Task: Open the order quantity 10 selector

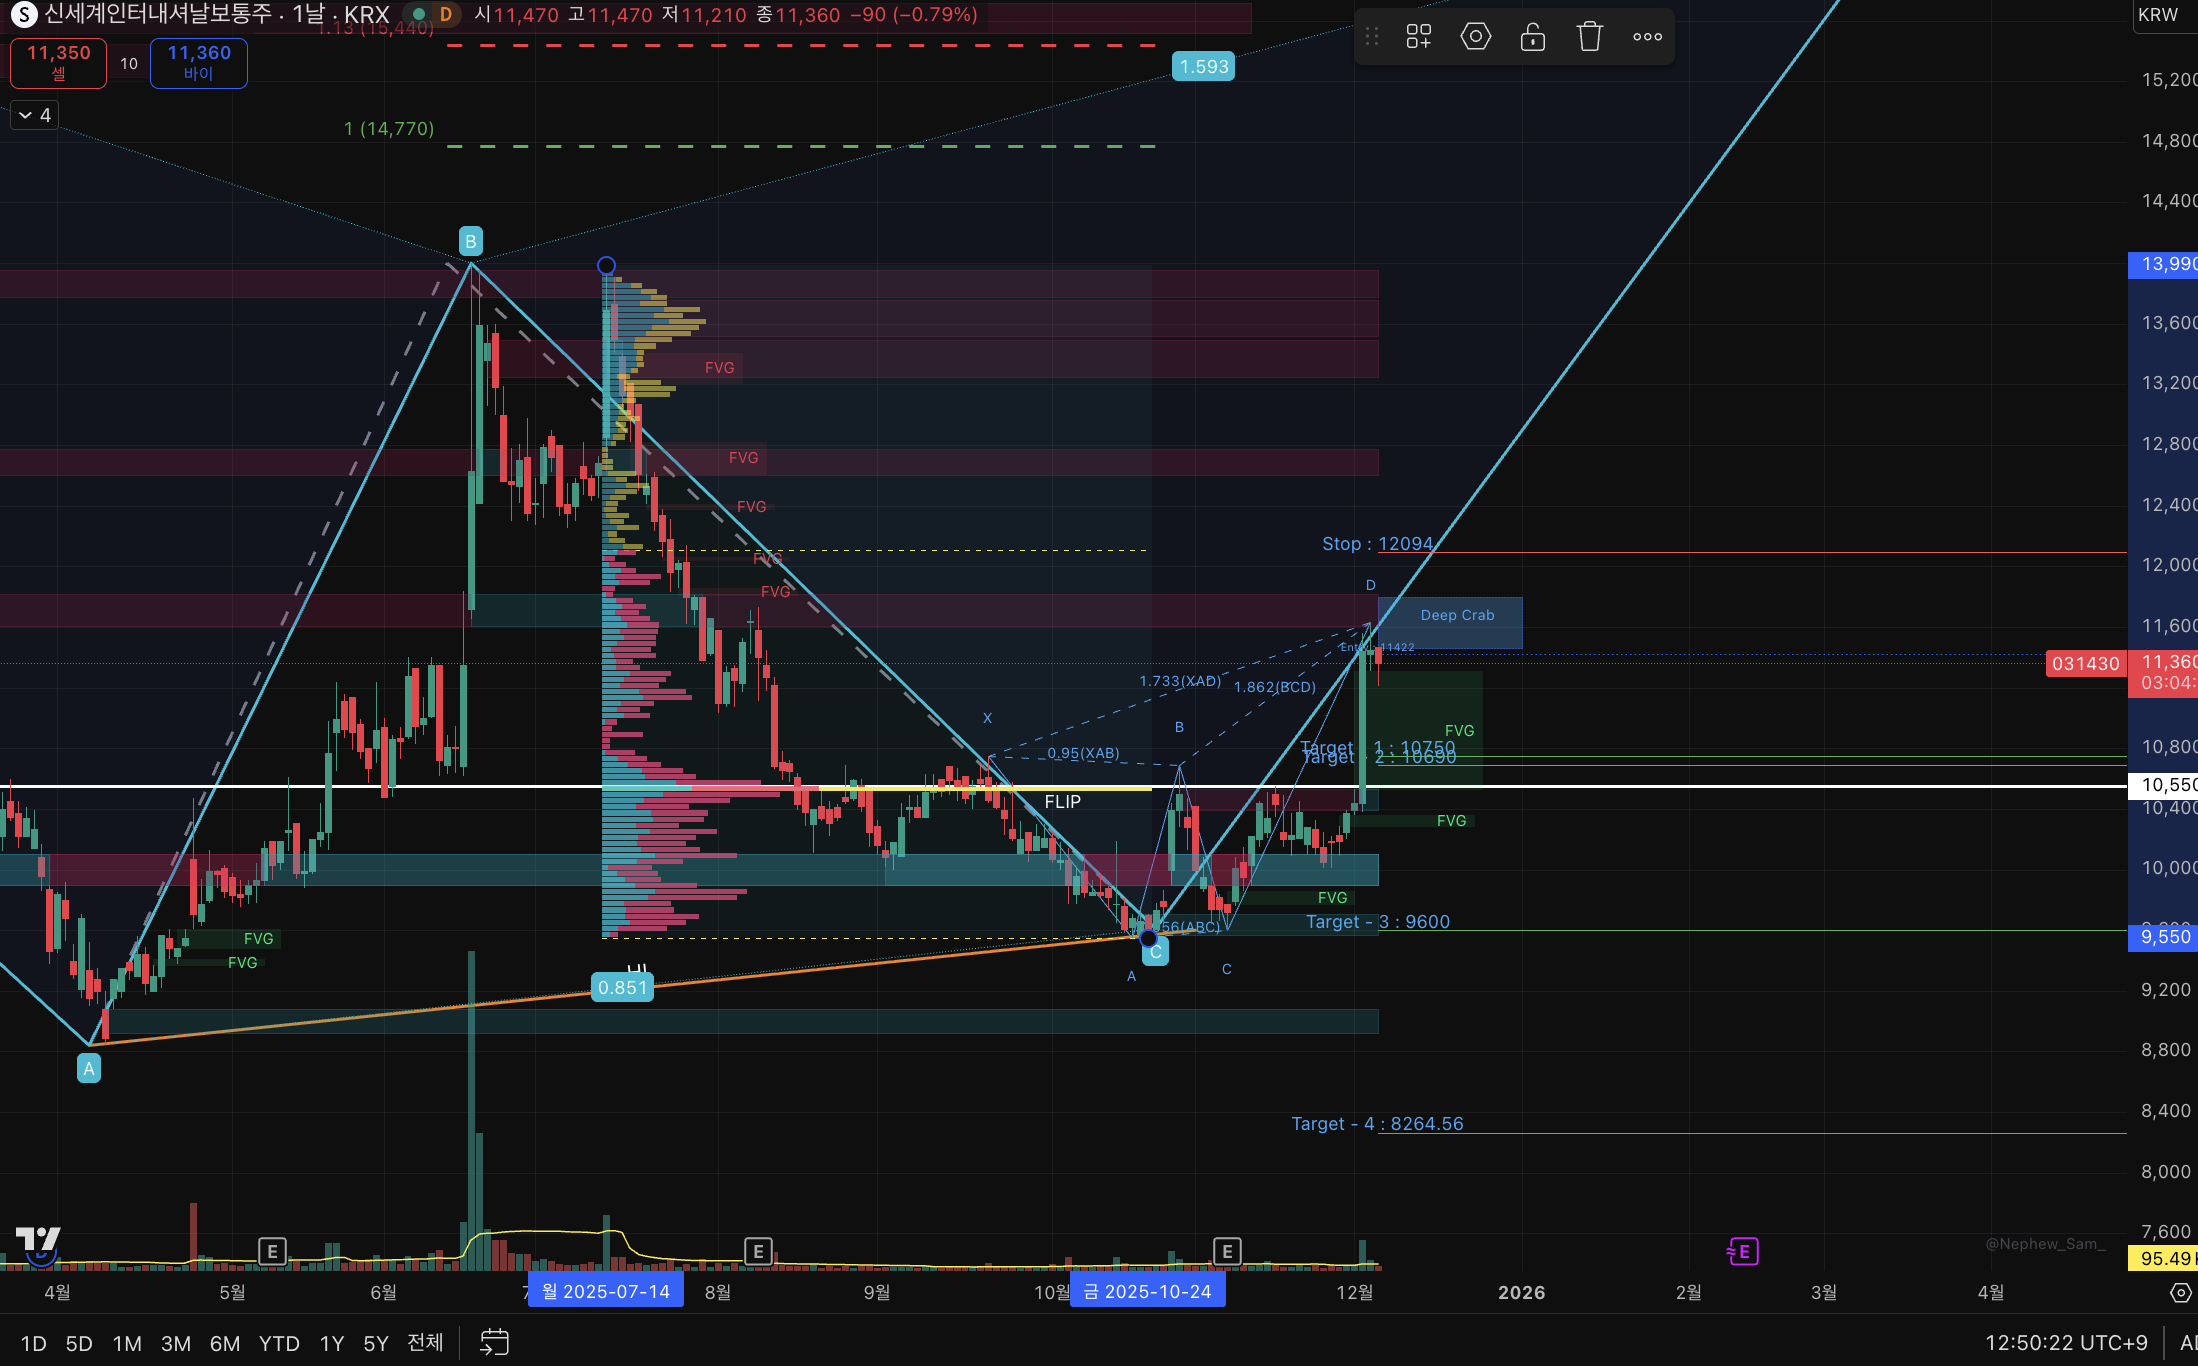Action: [x=129, y=64]
